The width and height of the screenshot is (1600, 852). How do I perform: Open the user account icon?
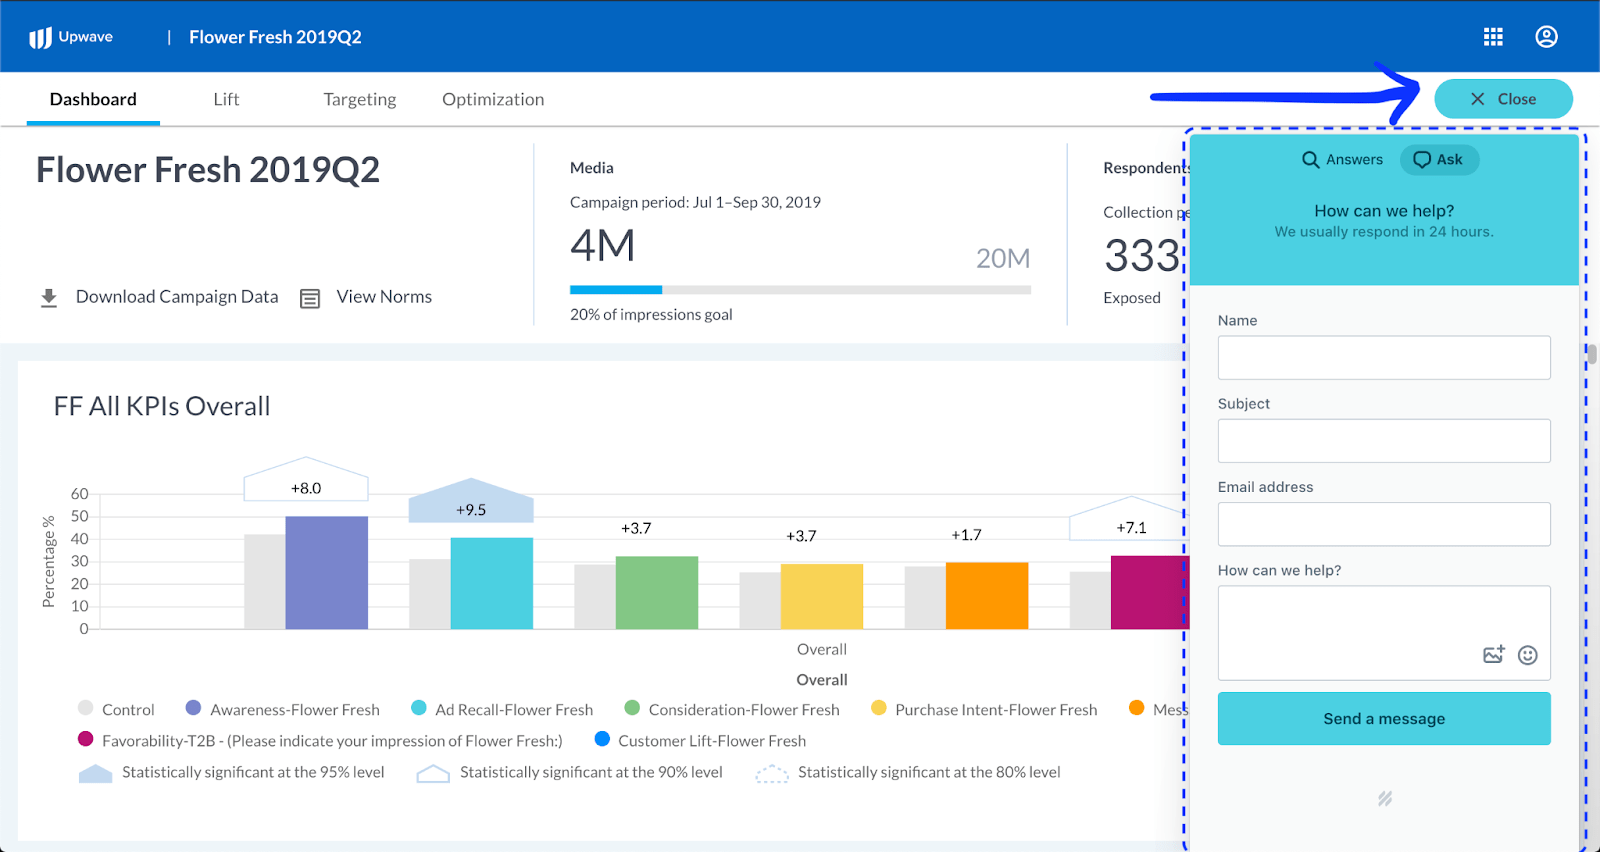click(x=1546, y=37)
